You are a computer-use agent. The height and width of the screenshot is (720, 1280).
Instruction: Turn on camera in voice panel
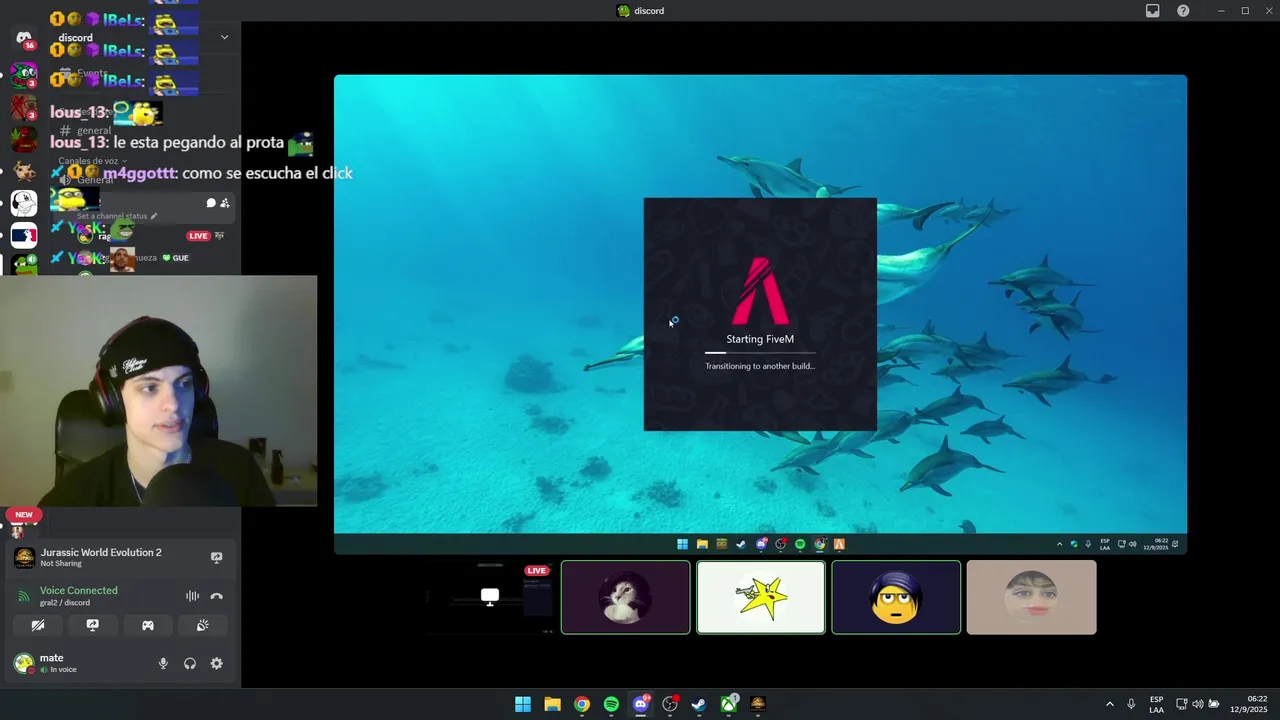[x=38, y=625]
